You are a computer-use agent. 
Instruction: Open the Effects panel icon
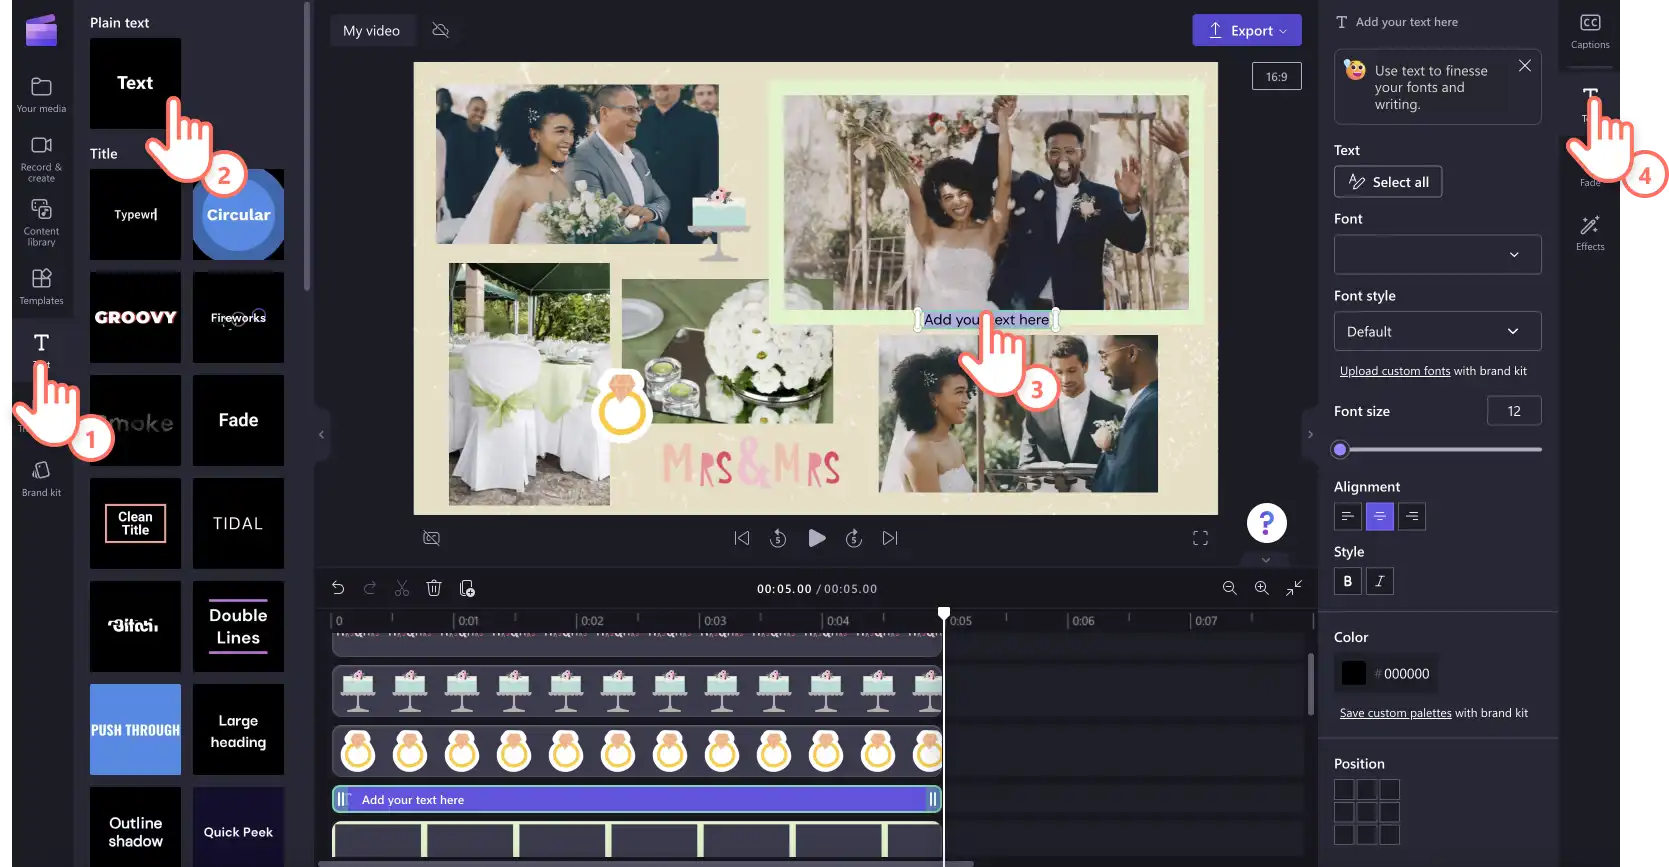pos(1590,232)
